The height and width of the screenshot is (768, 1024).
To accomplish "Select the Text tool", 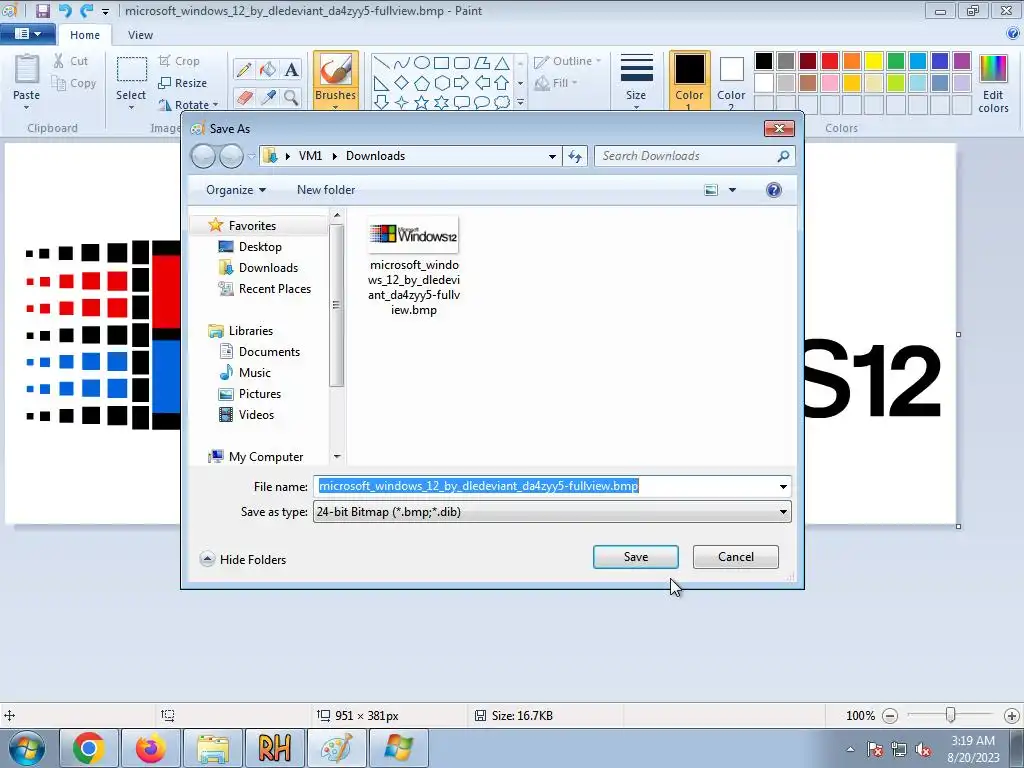I will 291,69.
